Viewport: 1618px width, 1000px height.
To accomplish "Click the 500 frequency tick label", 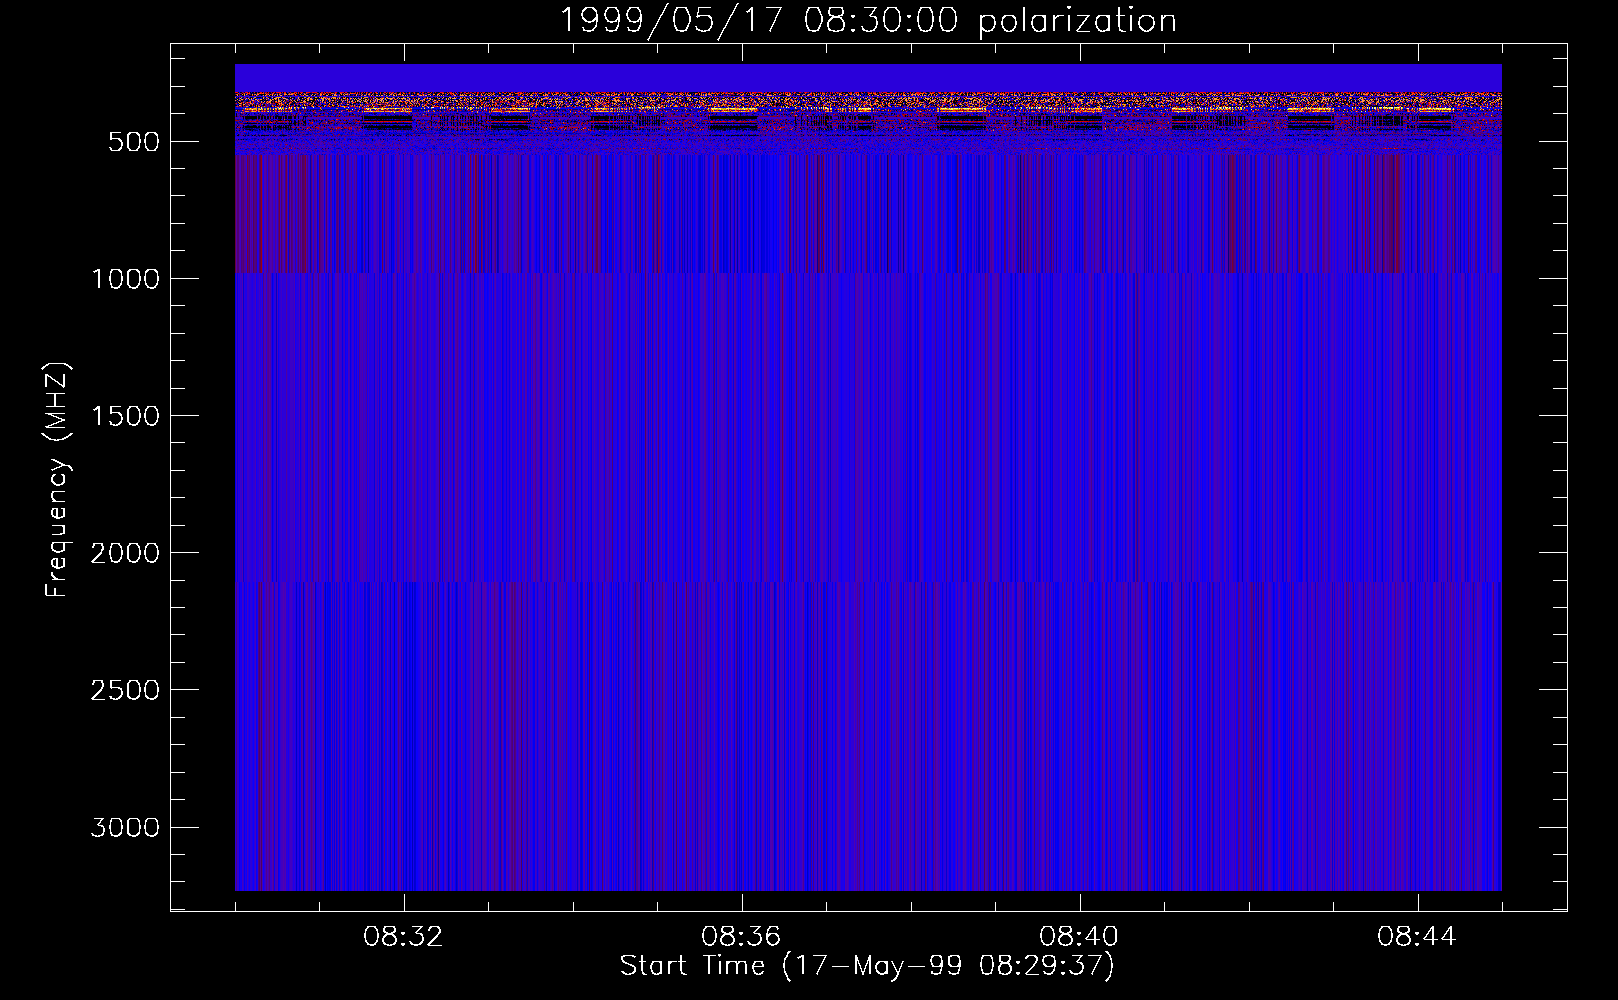I will [x=133, y=142].
